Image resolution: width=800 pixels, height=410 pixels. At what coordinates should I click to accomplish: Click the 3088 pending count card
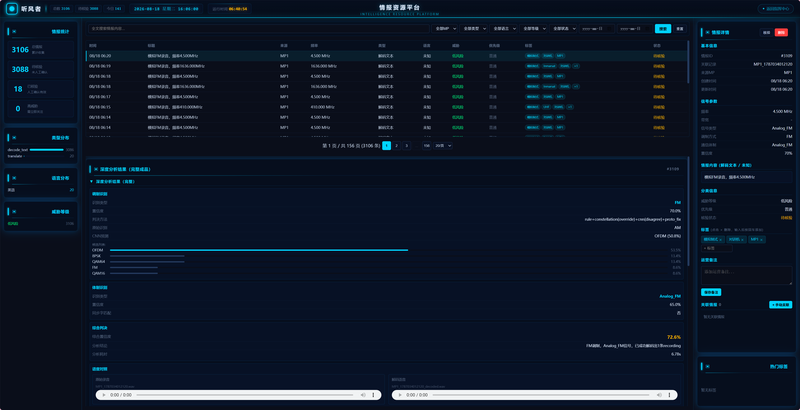tap(41, 69)
